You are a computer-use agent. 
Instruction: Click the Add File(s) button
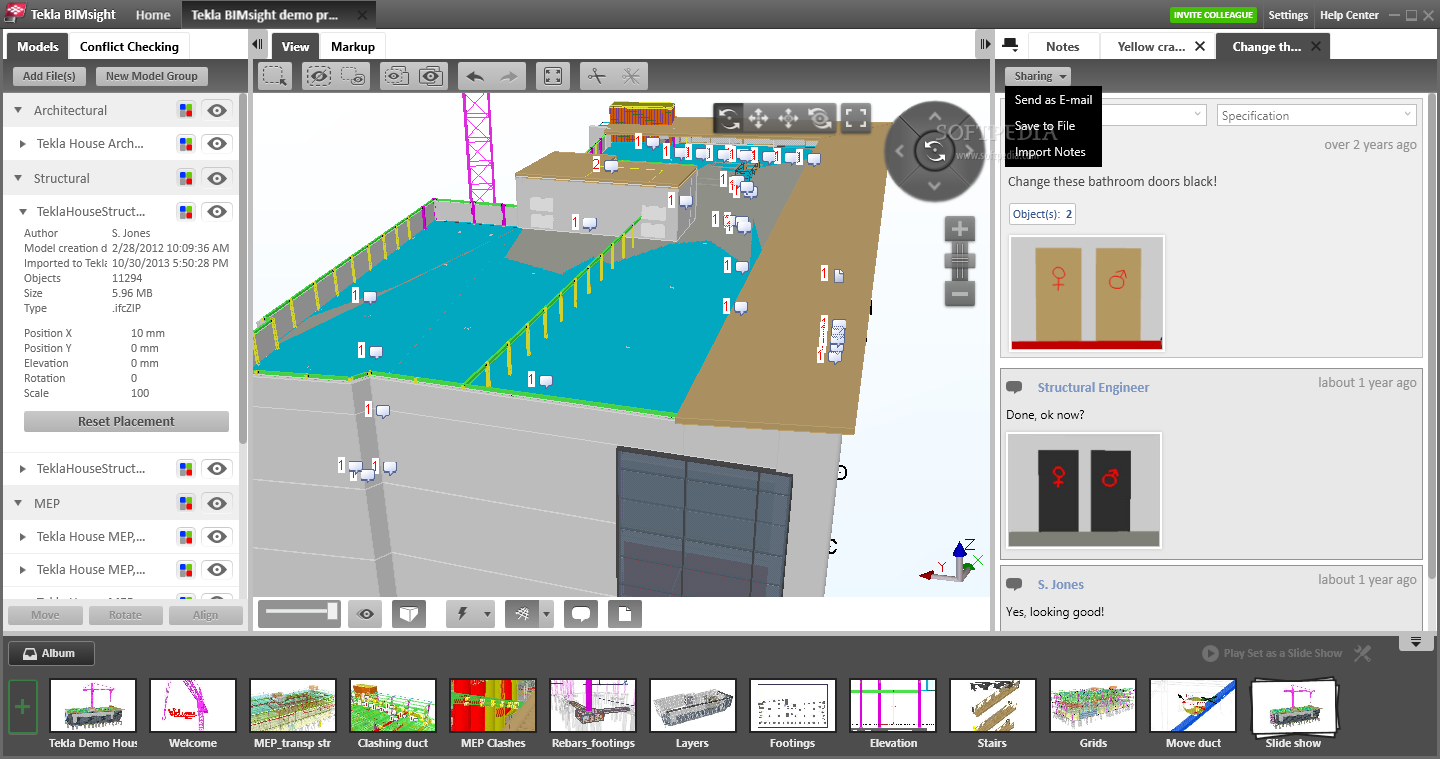(x=49, y=76)
